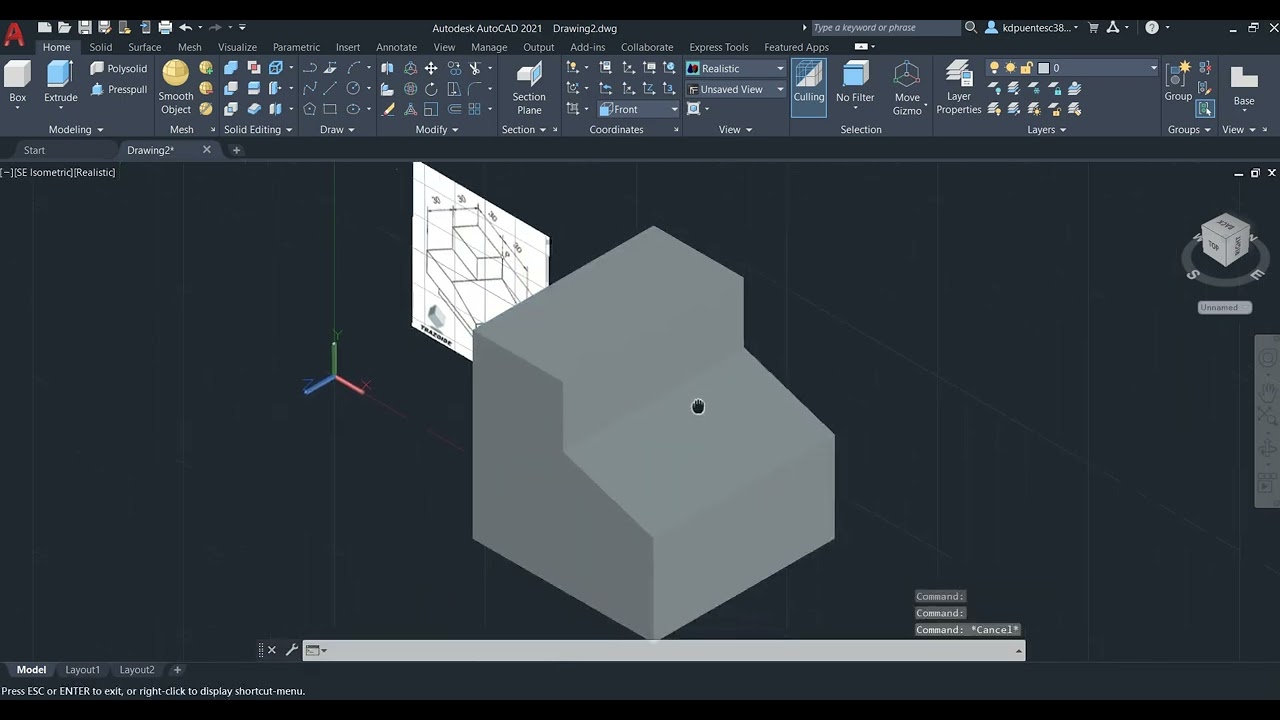Open the AutoCAD application menu logo
Image resolution: width=1280 pixels, height=720 pixels.
(14, 35)
